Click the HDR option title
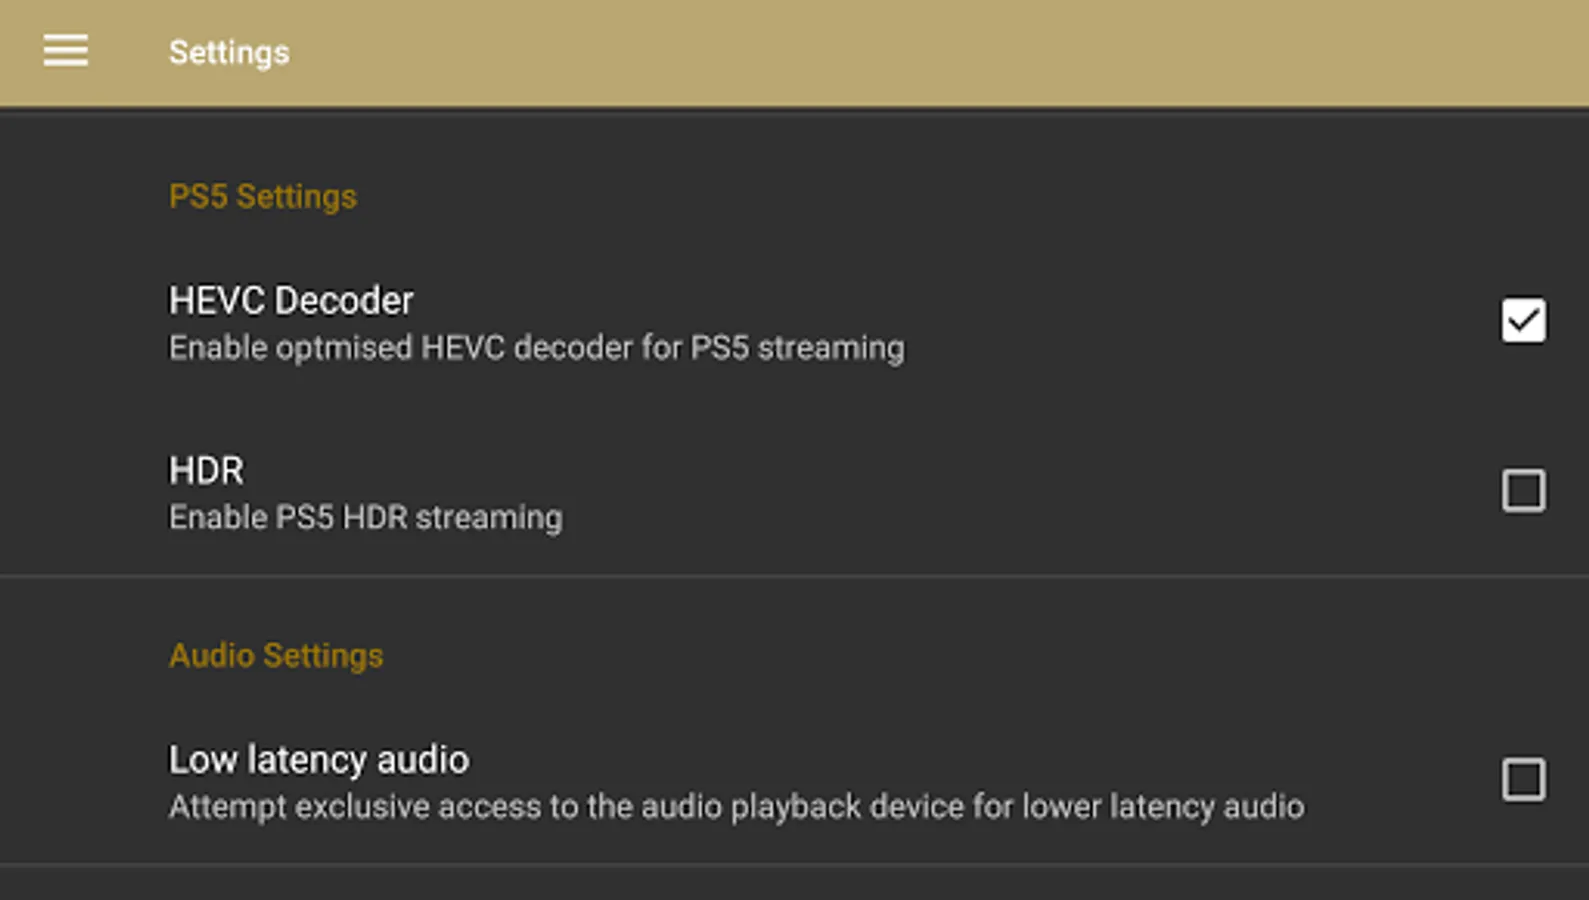This screenshot has height=900, width=1589. click(x=206, y=470)
